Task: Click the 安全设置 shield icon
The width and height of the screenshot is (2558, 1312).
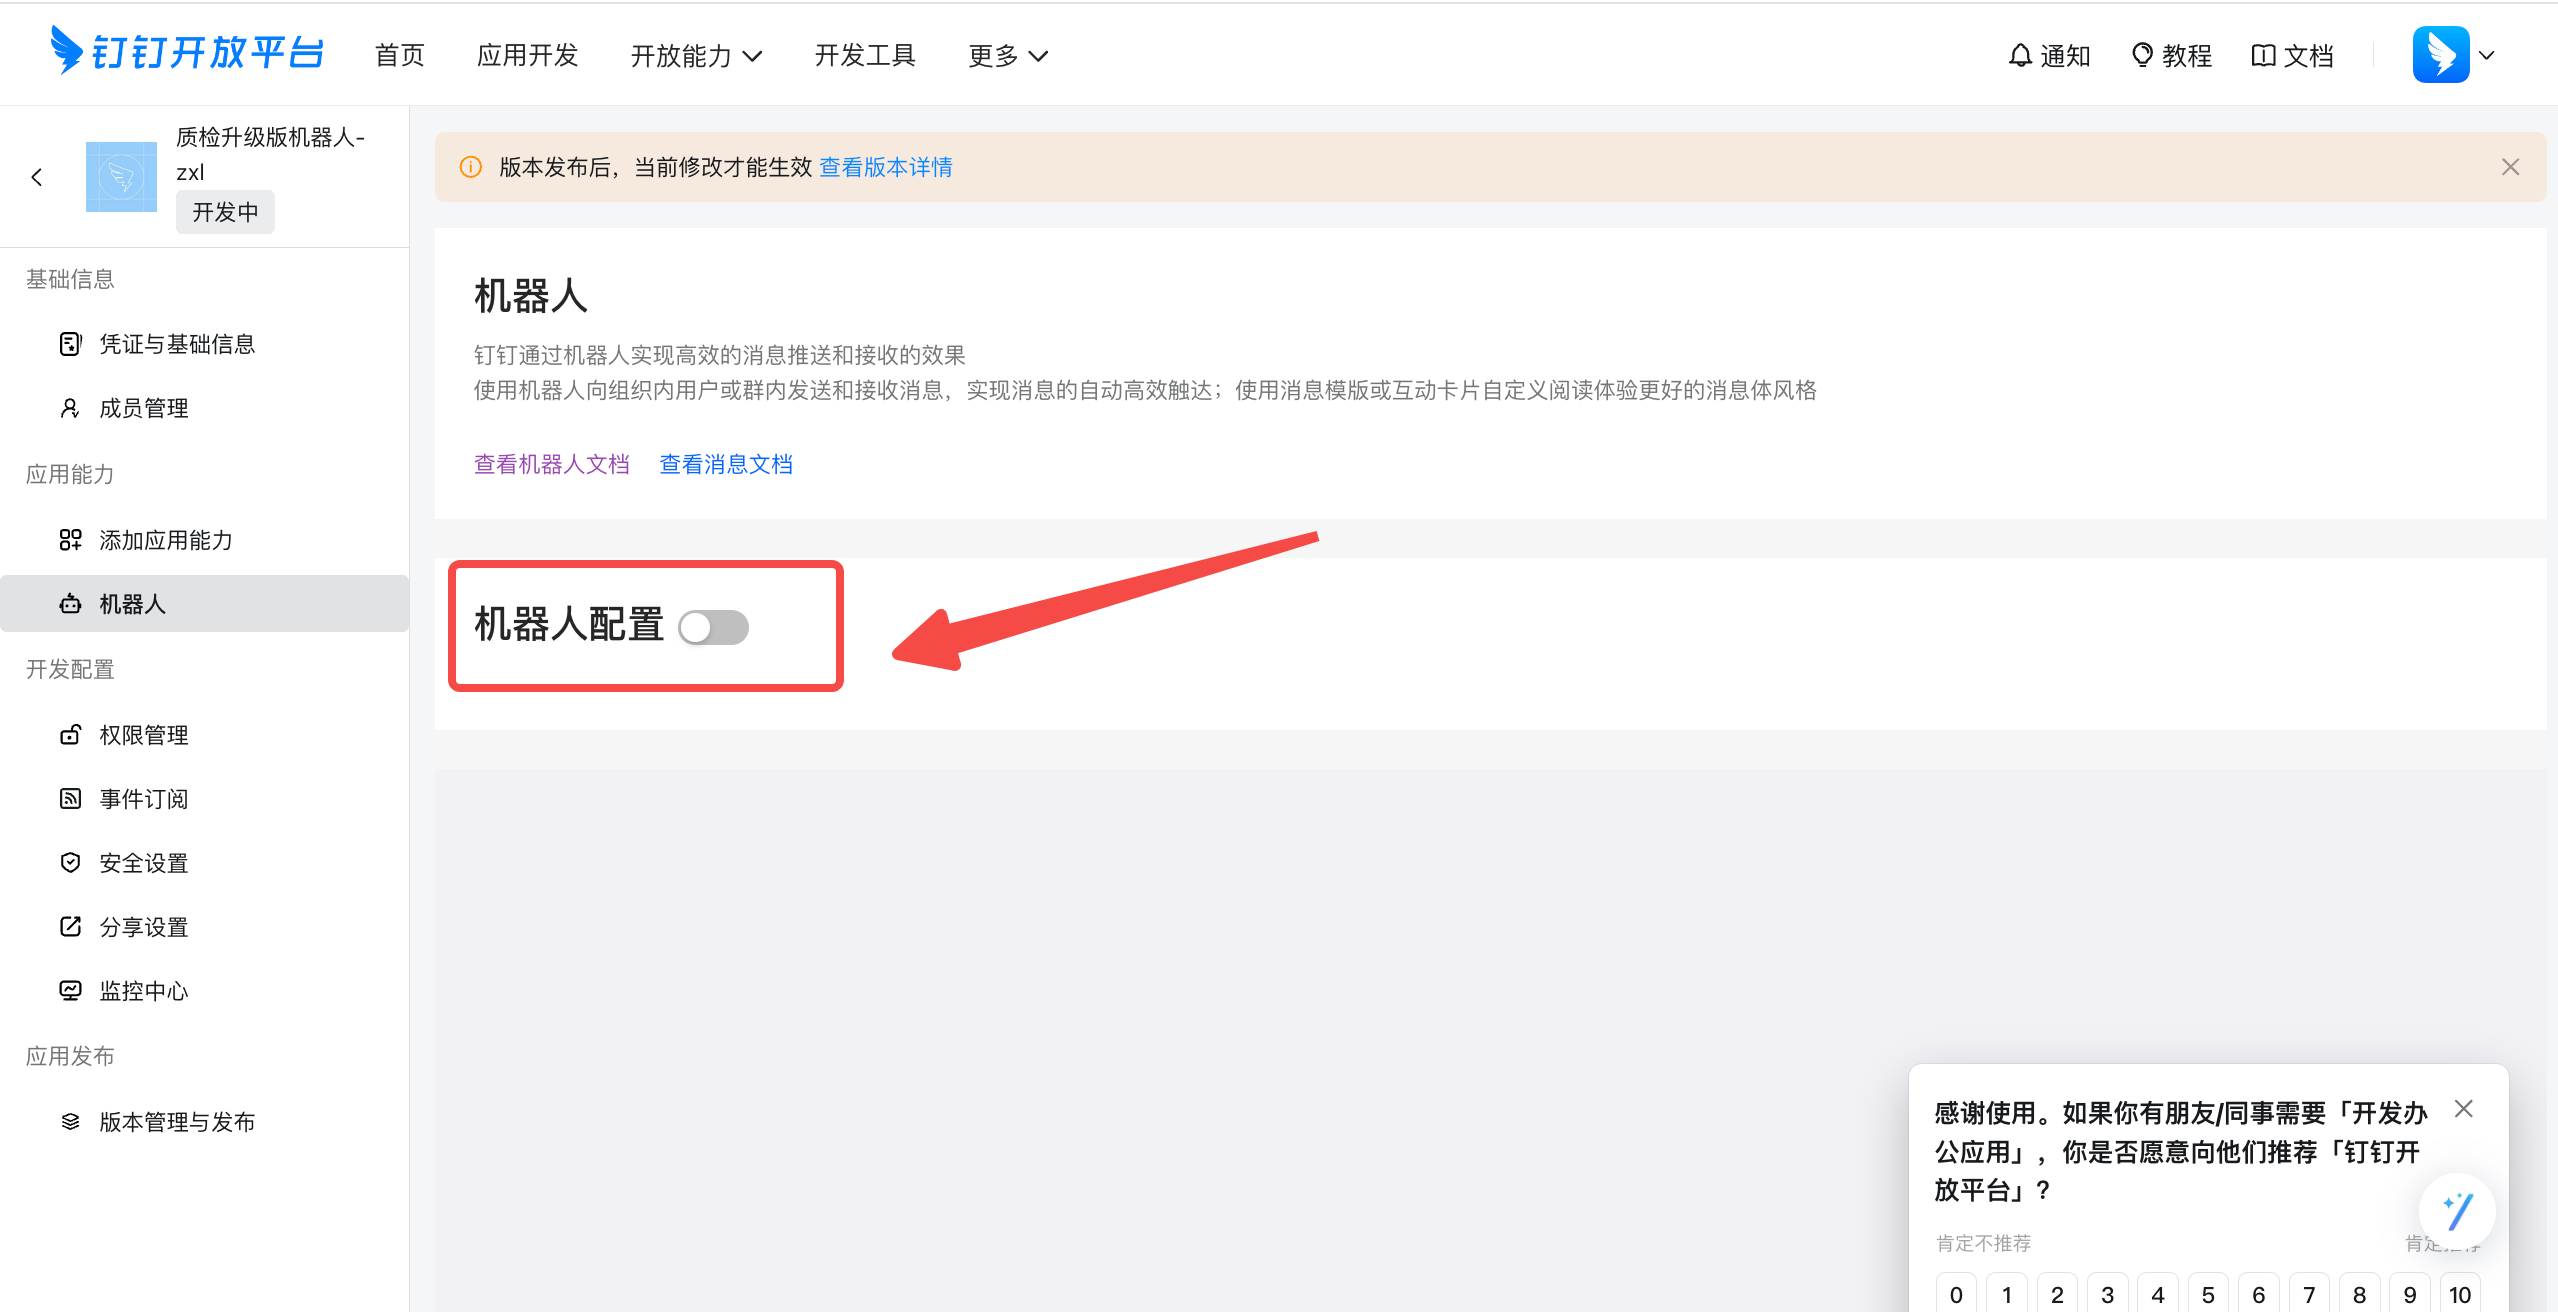Action: [70, 862]
